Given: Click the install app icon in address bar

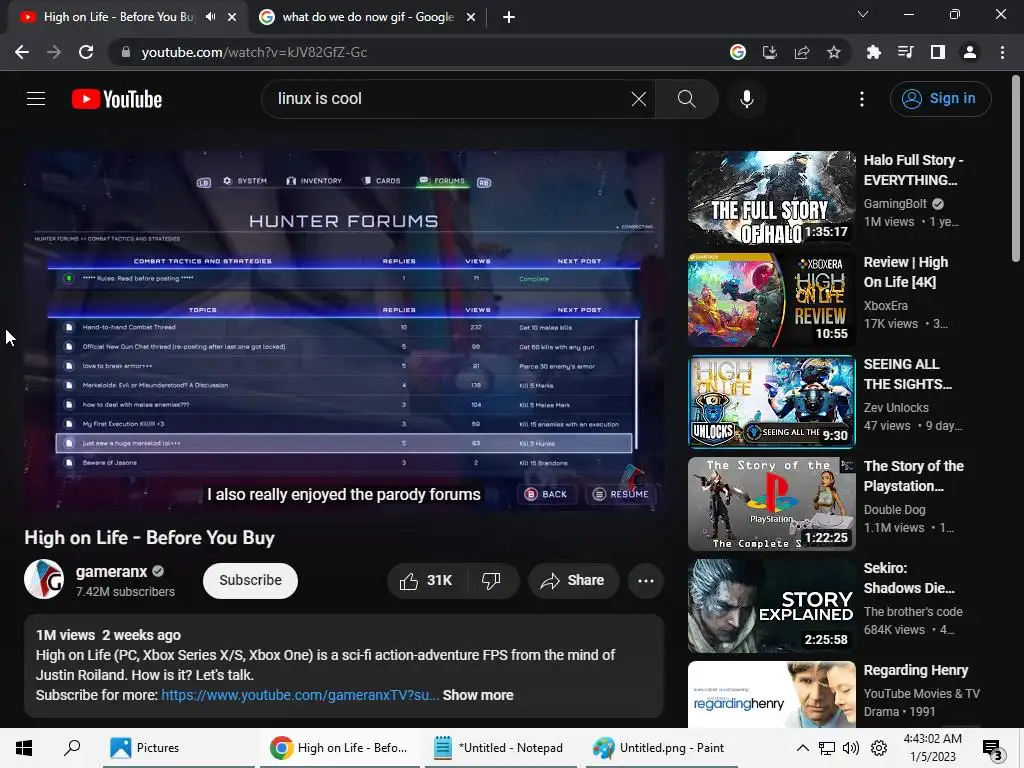Looking at the screenshot, I should point(770,52).
